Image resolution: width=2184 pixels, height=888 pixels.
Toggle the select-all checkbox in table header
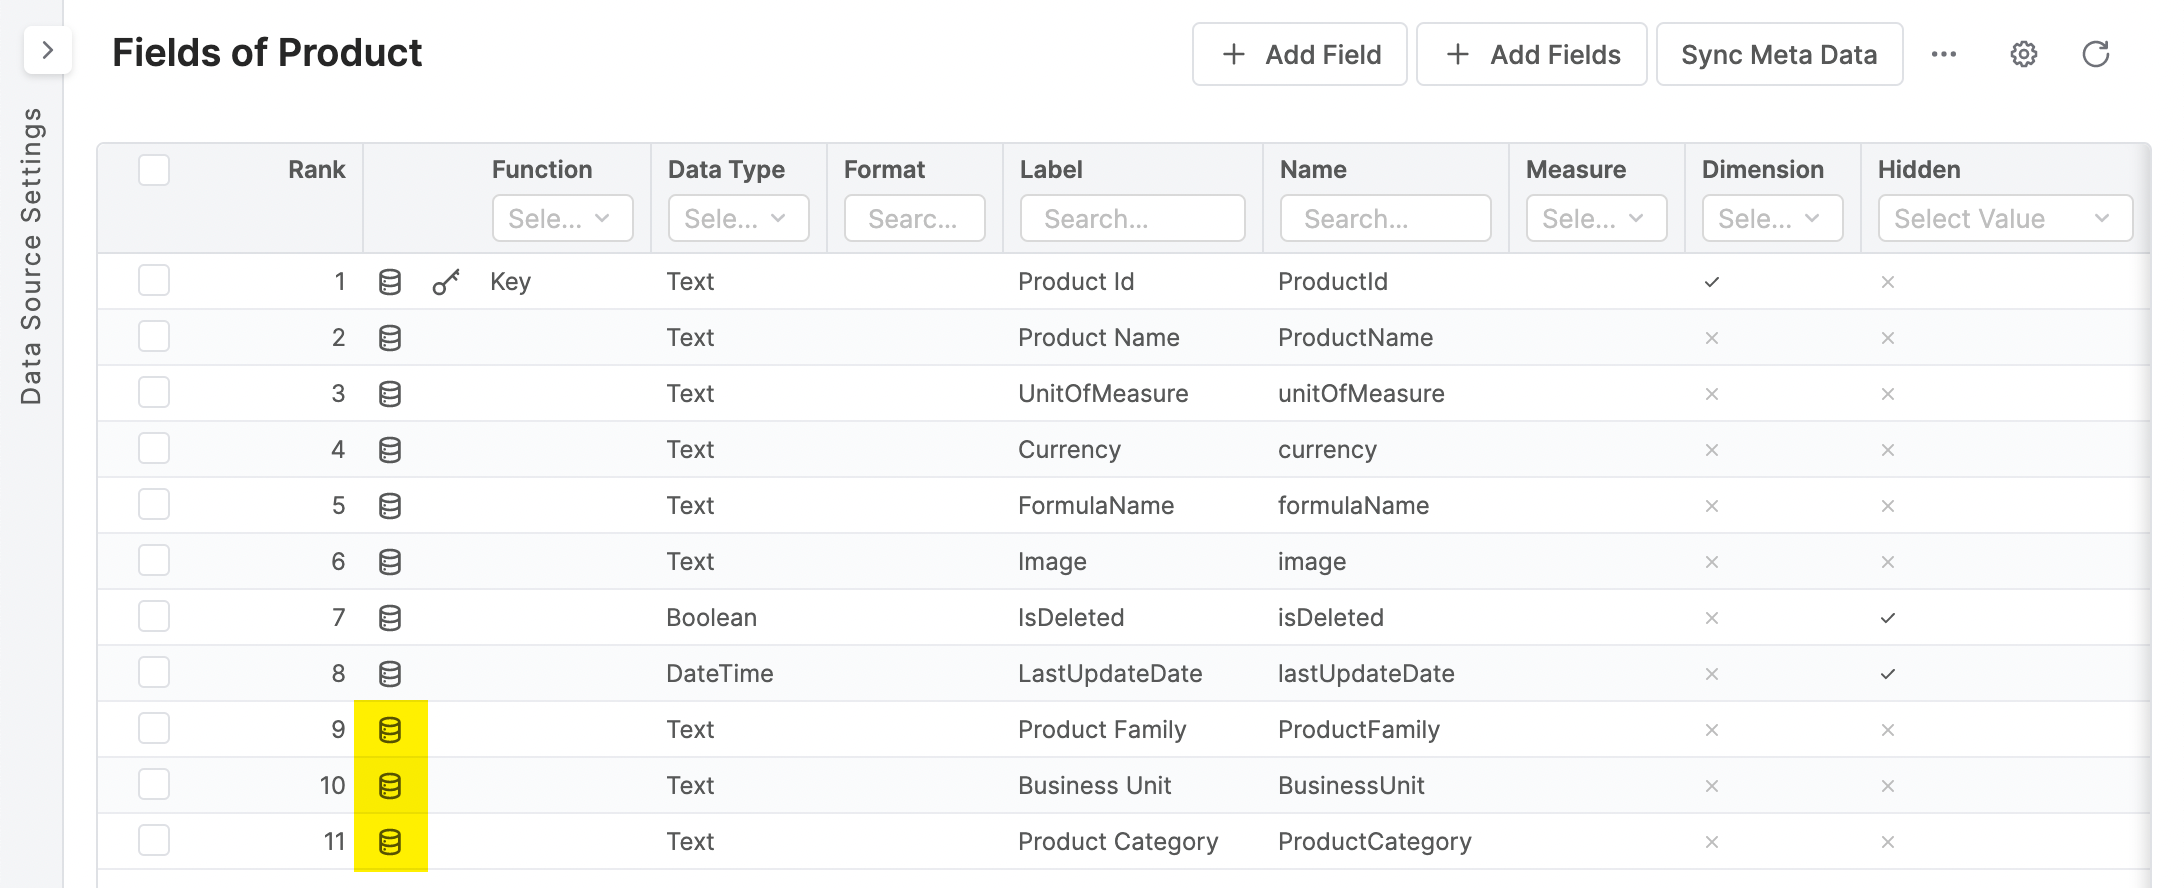pos(154,170)
